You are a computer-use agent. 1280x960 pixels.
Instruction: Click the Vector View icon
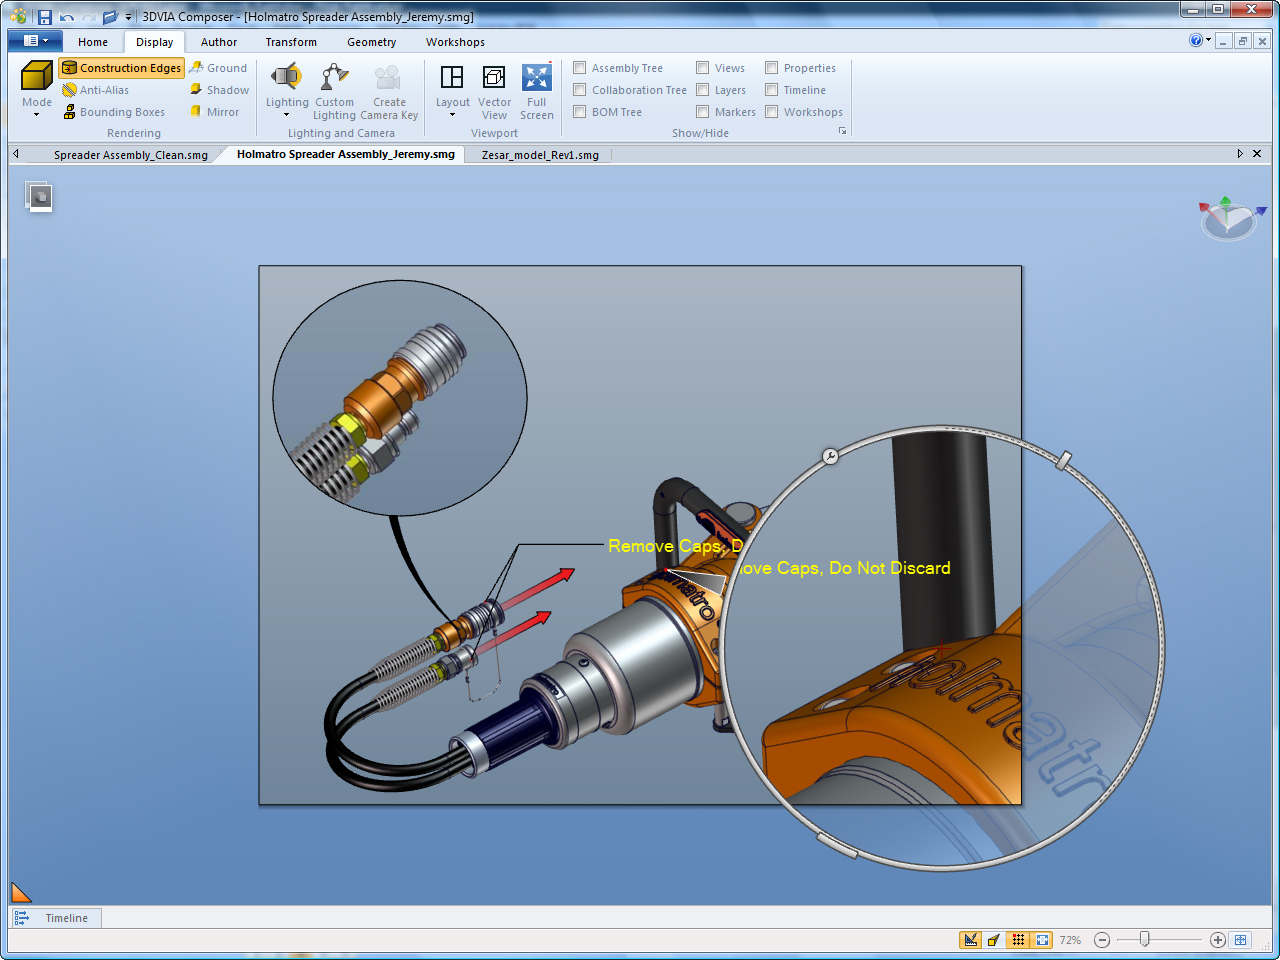coord(494,79)
